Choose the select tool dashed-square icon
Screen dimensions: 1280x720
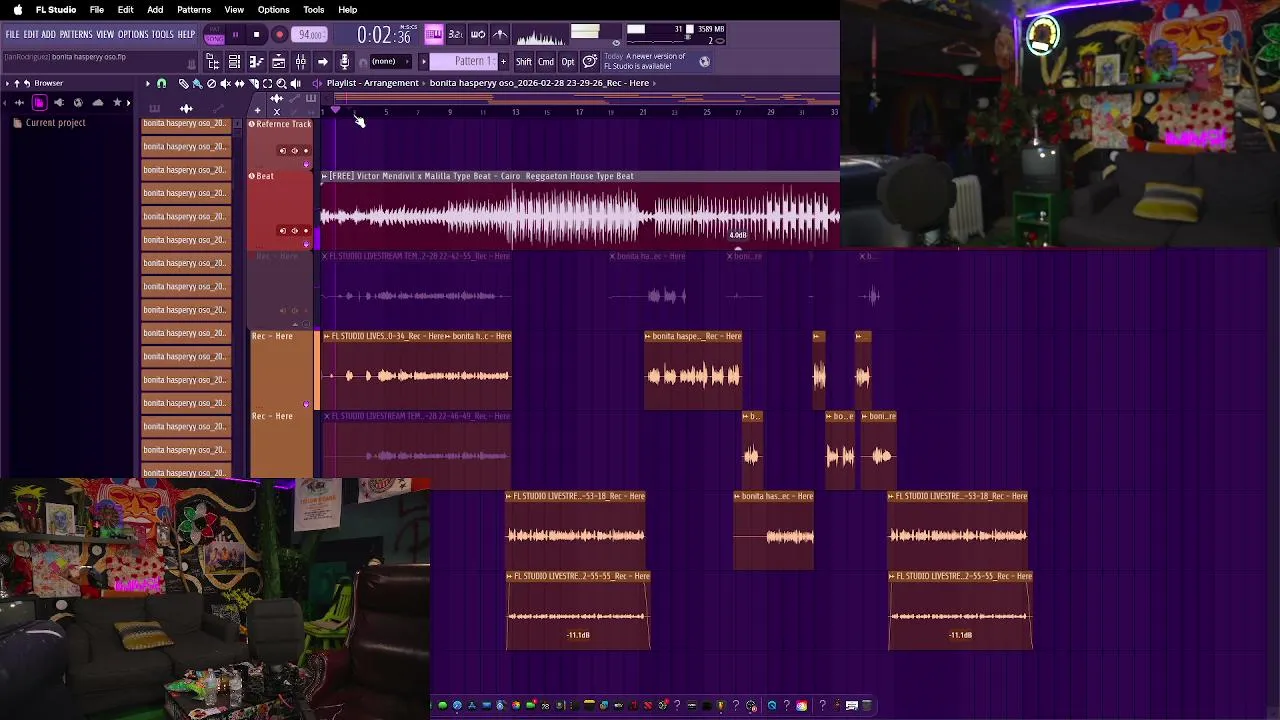point(267,83)
